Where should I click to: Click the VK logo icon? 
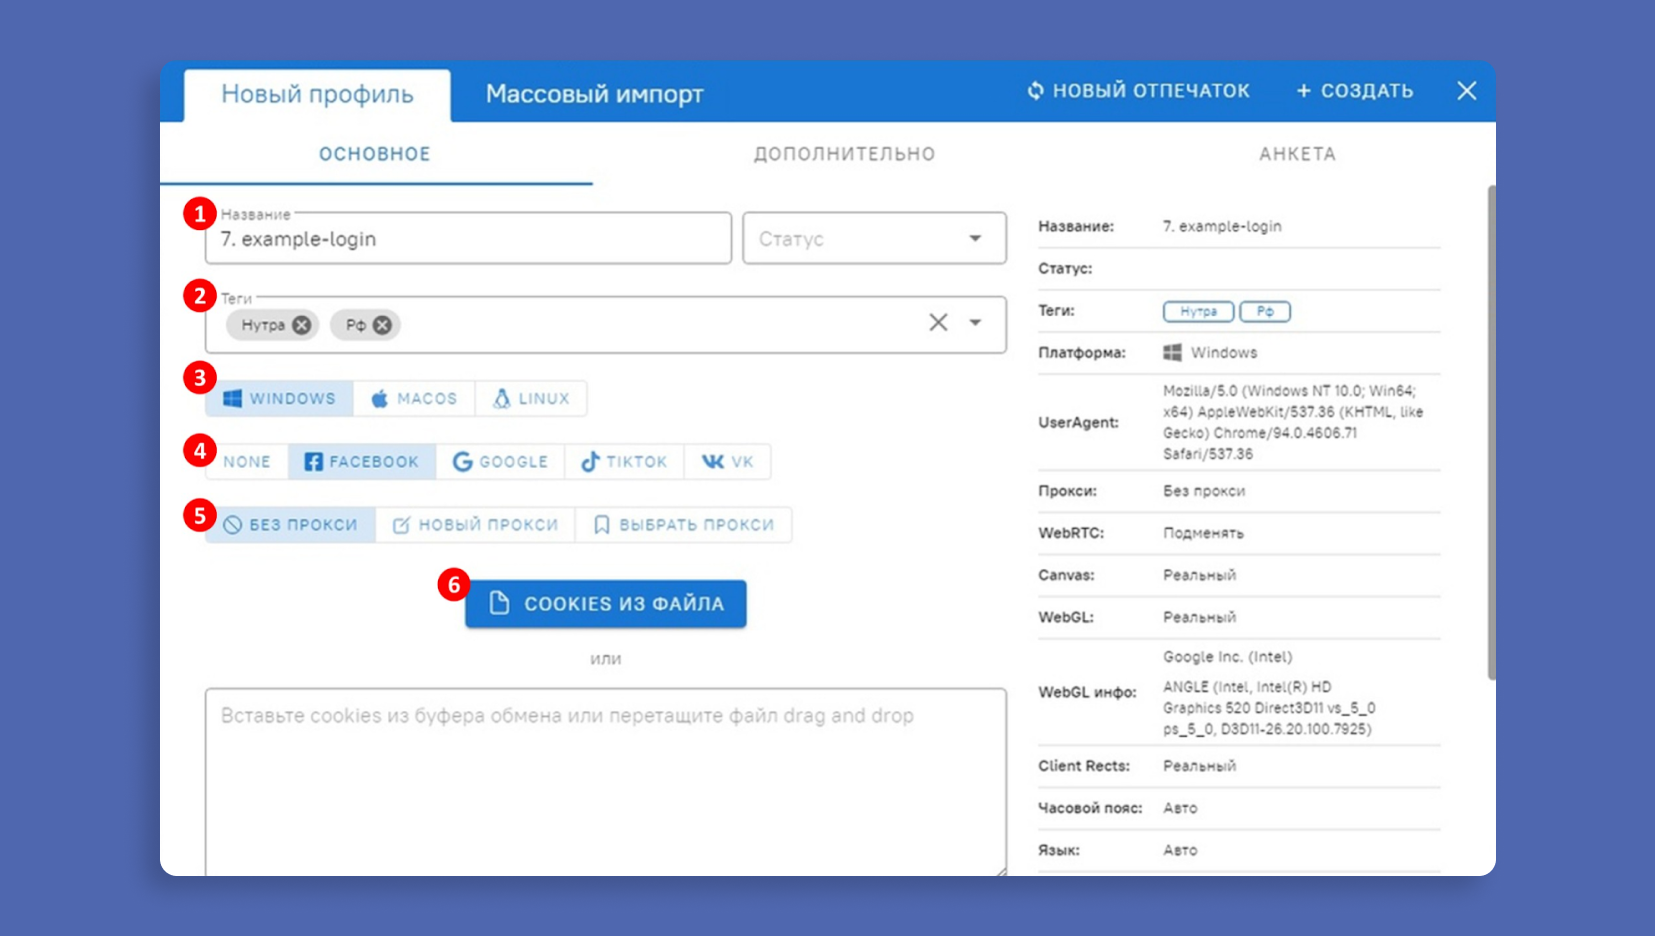pos(712,461)
